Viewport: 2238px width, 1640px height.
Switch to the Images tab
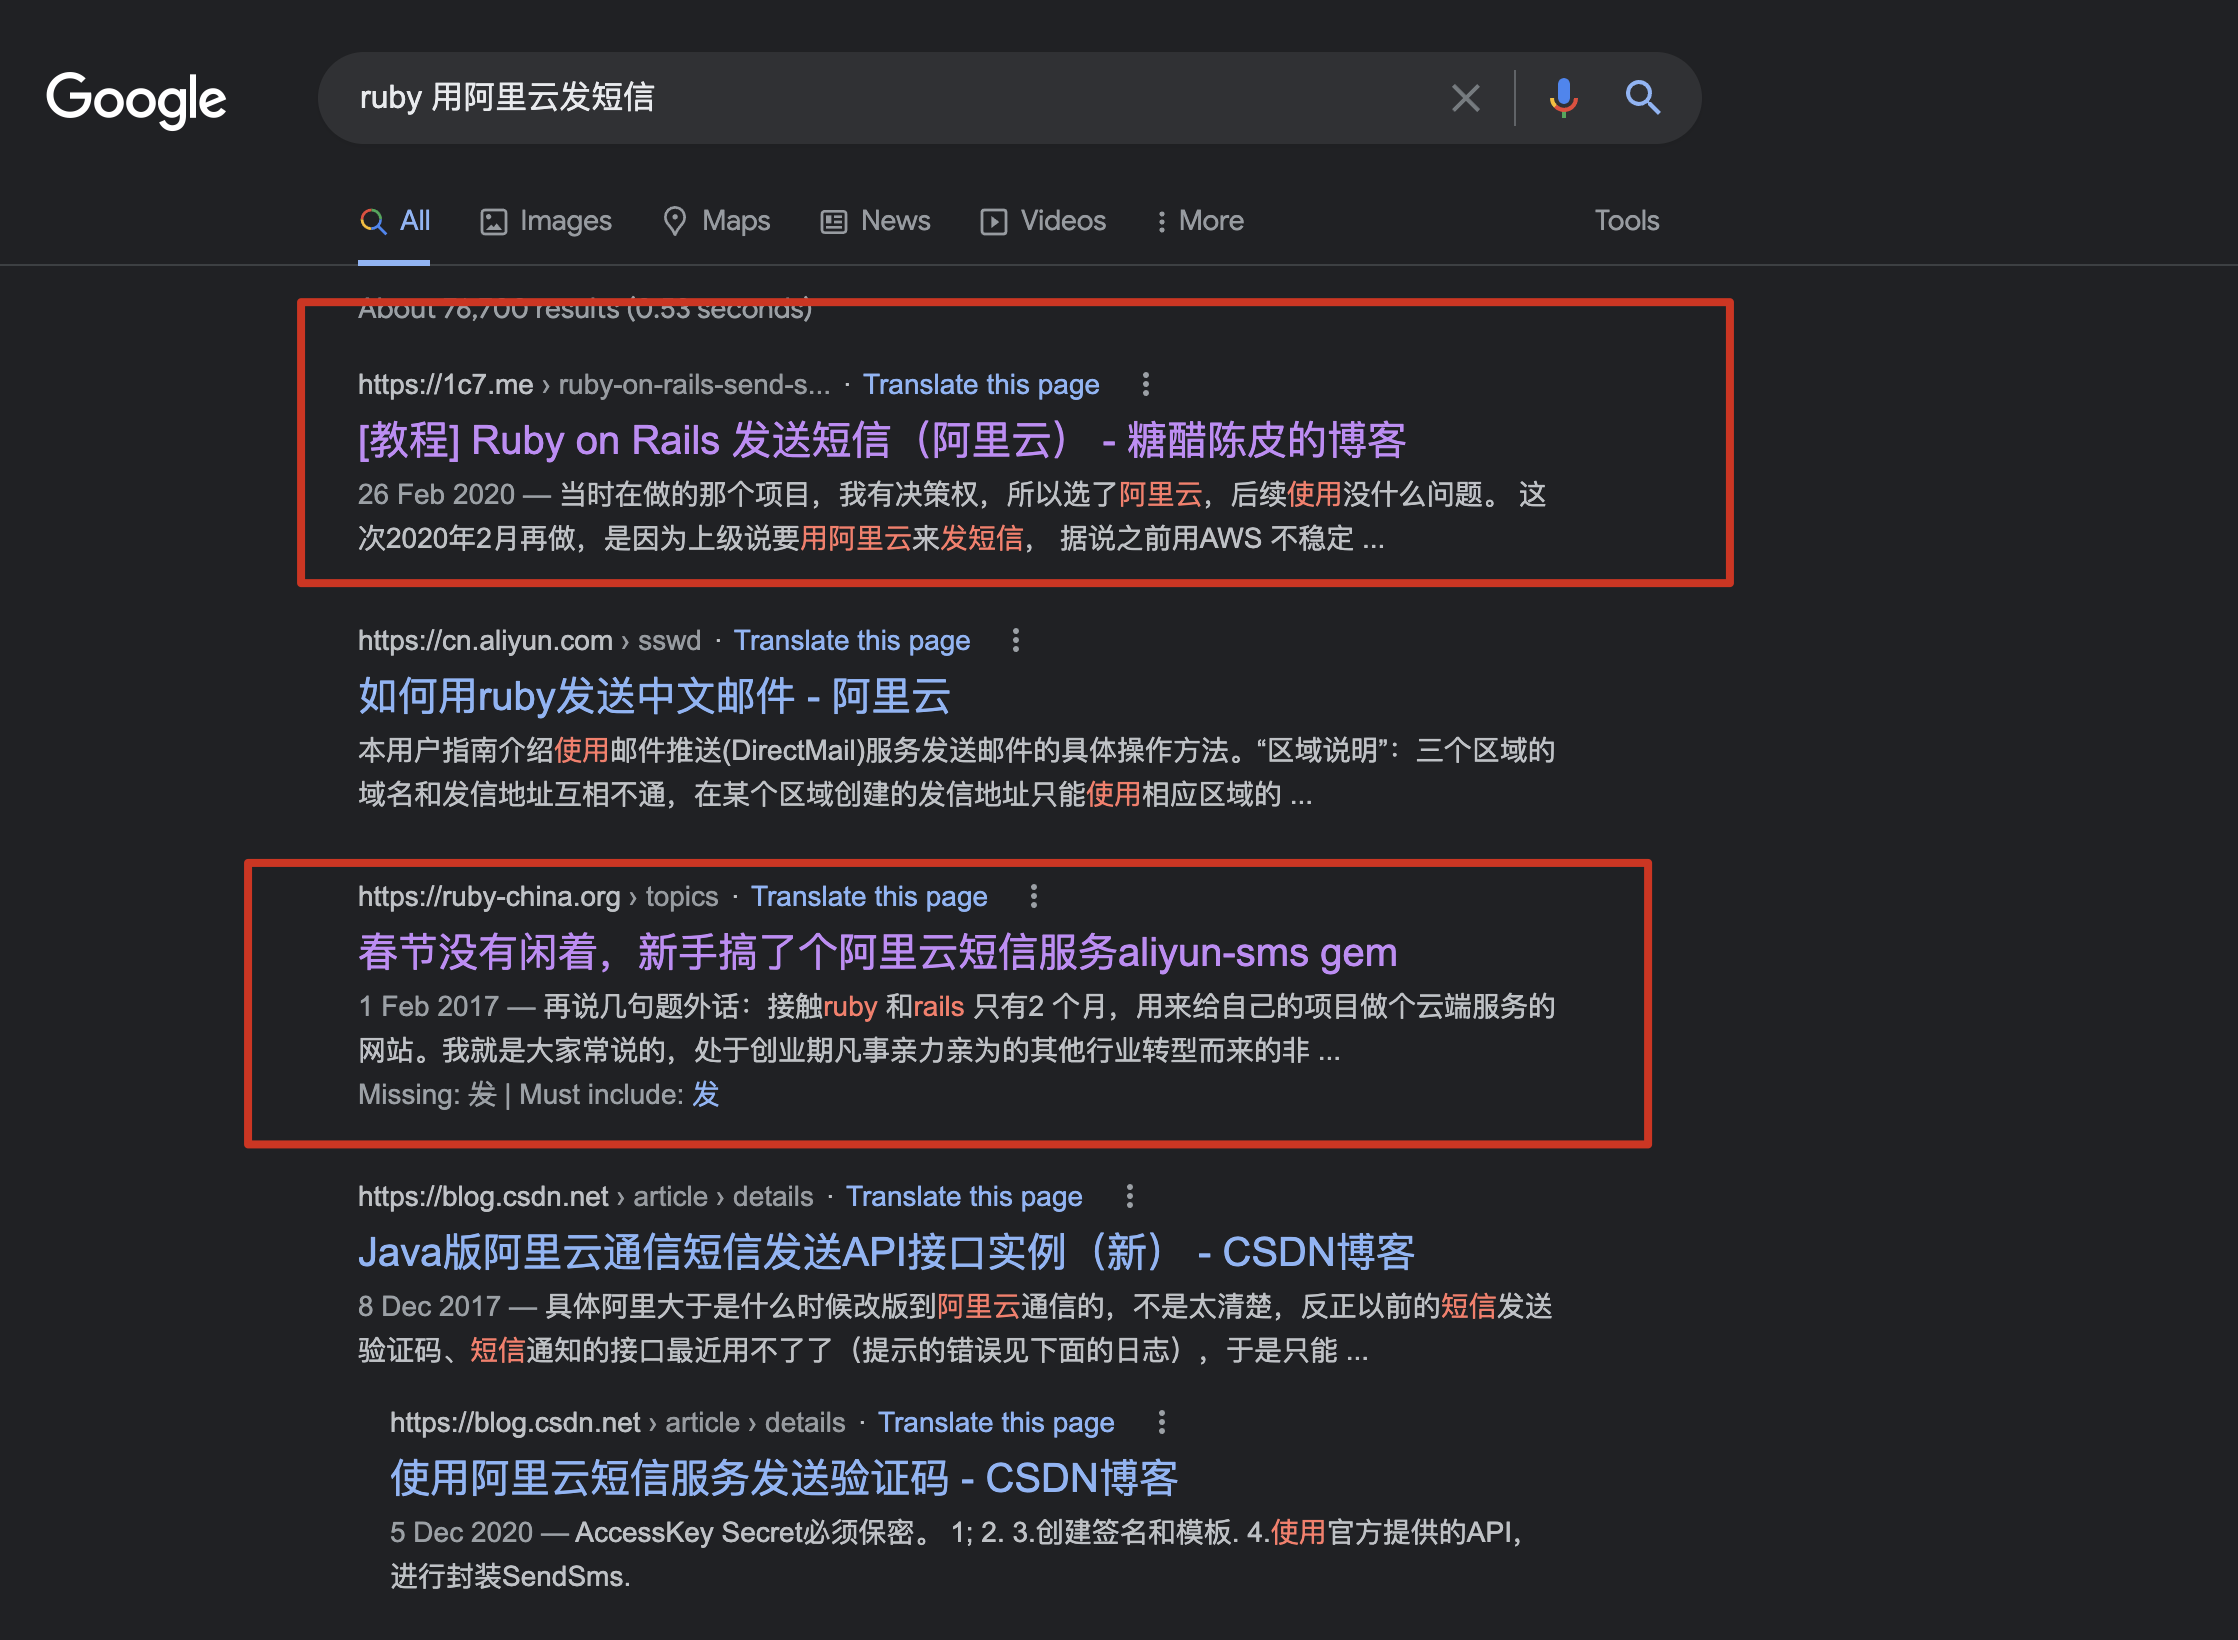click(x=546, y=221)
